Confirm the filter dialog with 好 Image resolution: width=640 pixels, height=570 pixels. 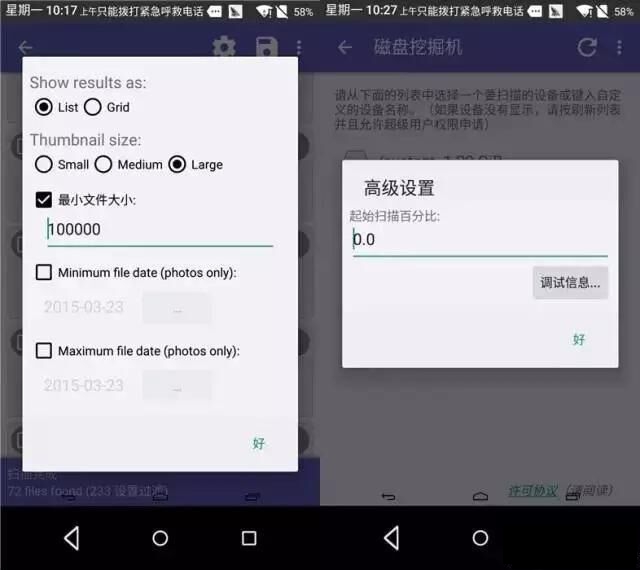pos(259,443)
